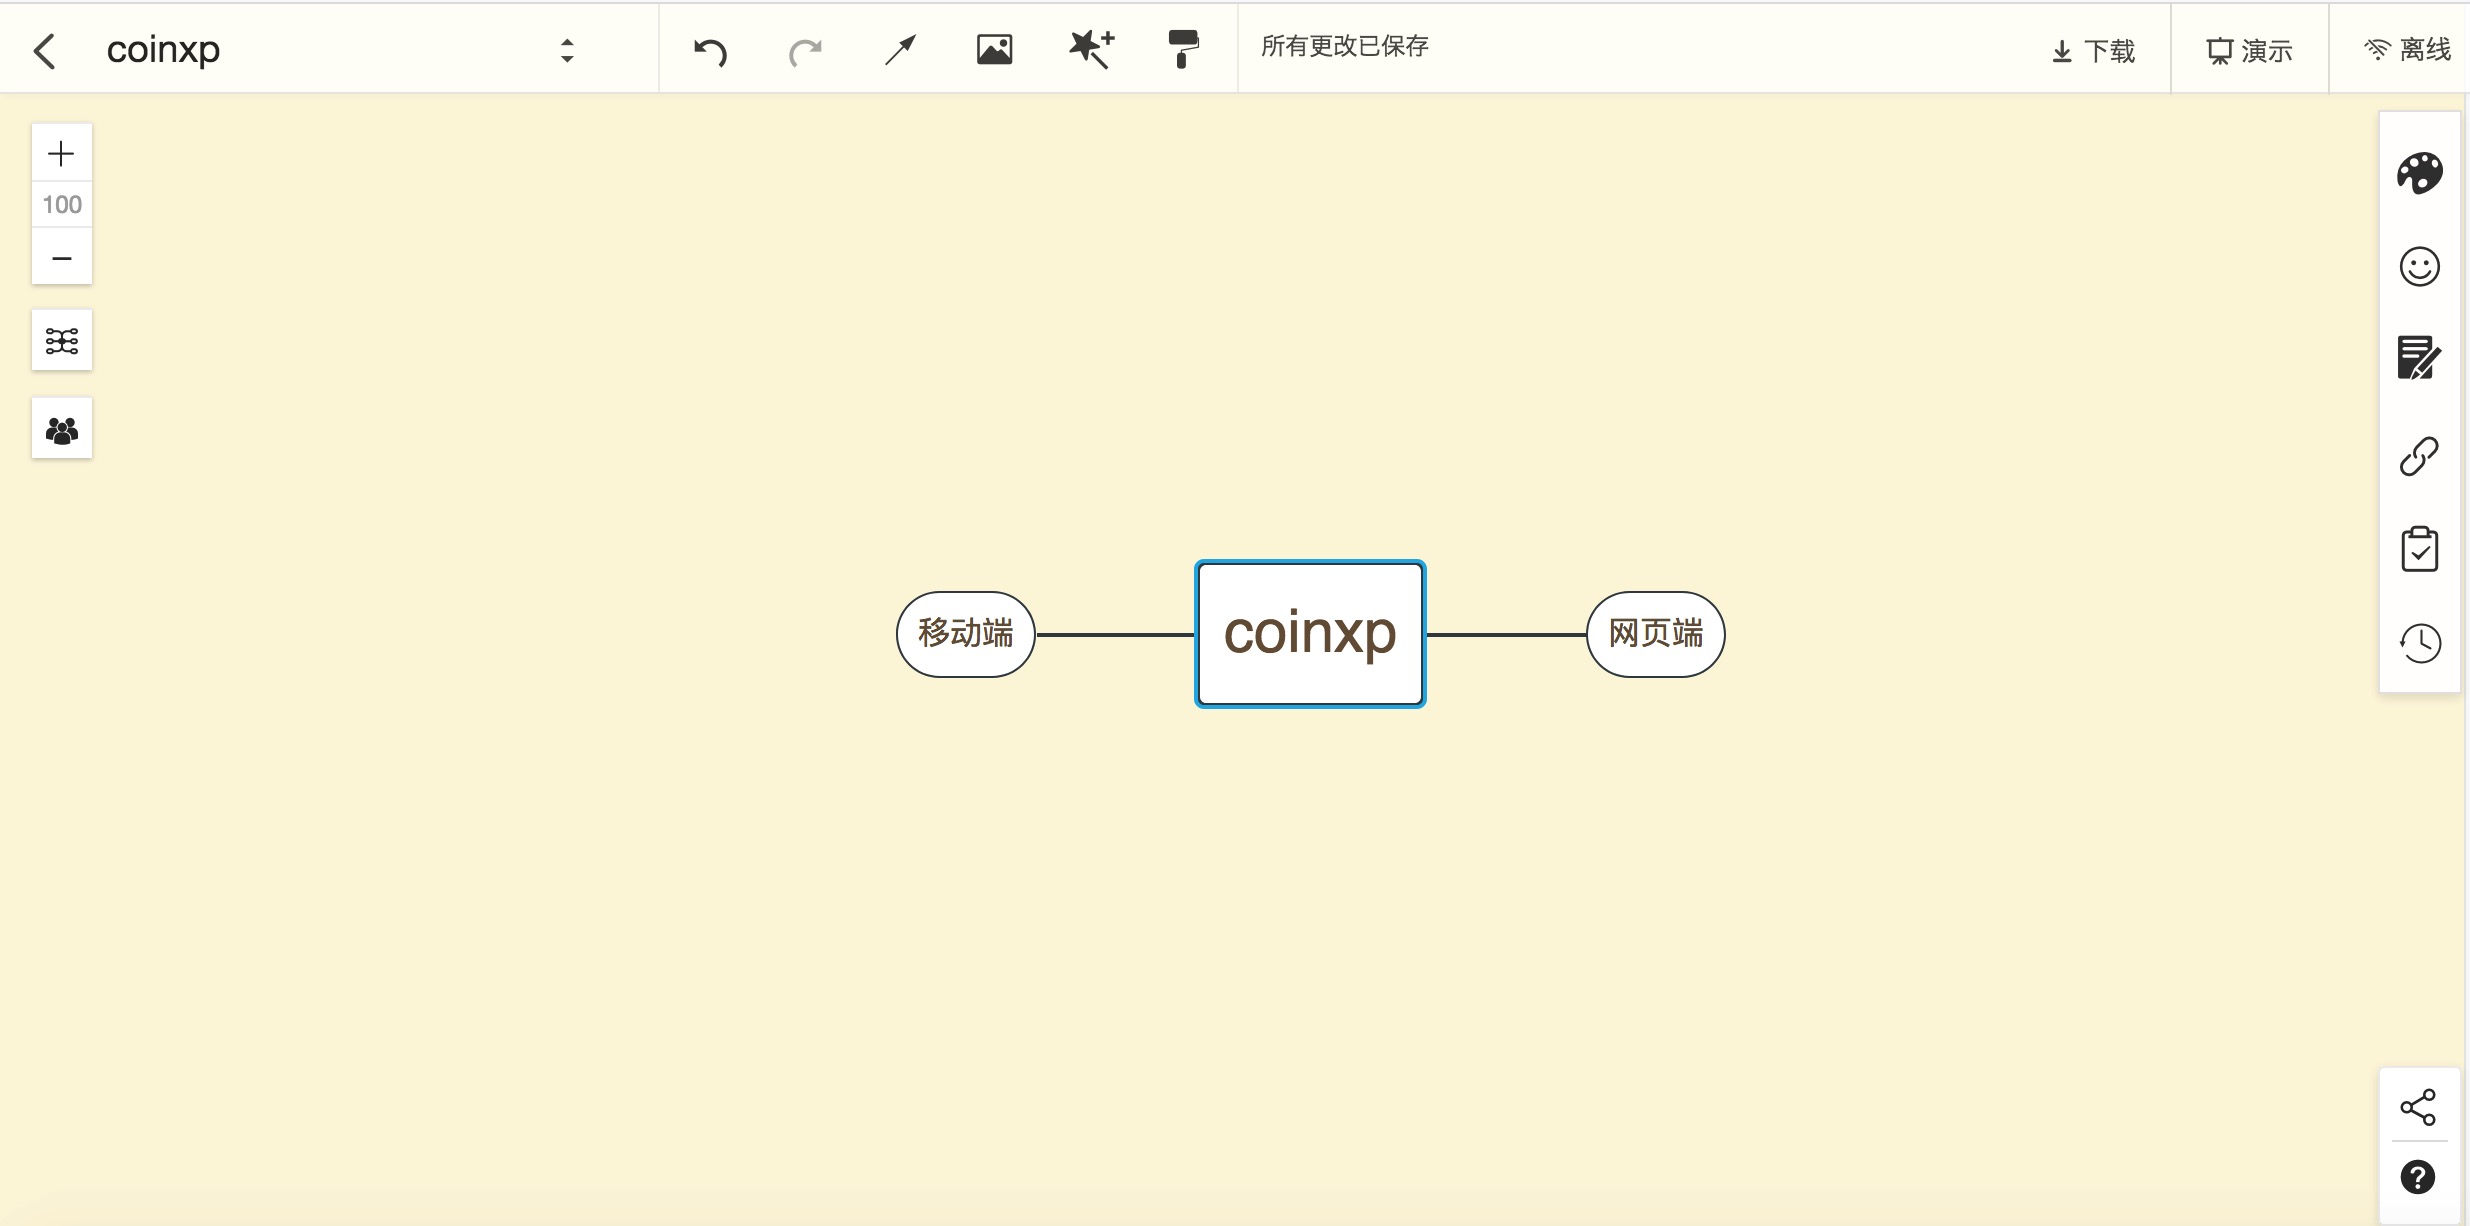The image size is (2470, 1226).
Task: Select the 移动端 mind map node
Action: pos(965,634)
